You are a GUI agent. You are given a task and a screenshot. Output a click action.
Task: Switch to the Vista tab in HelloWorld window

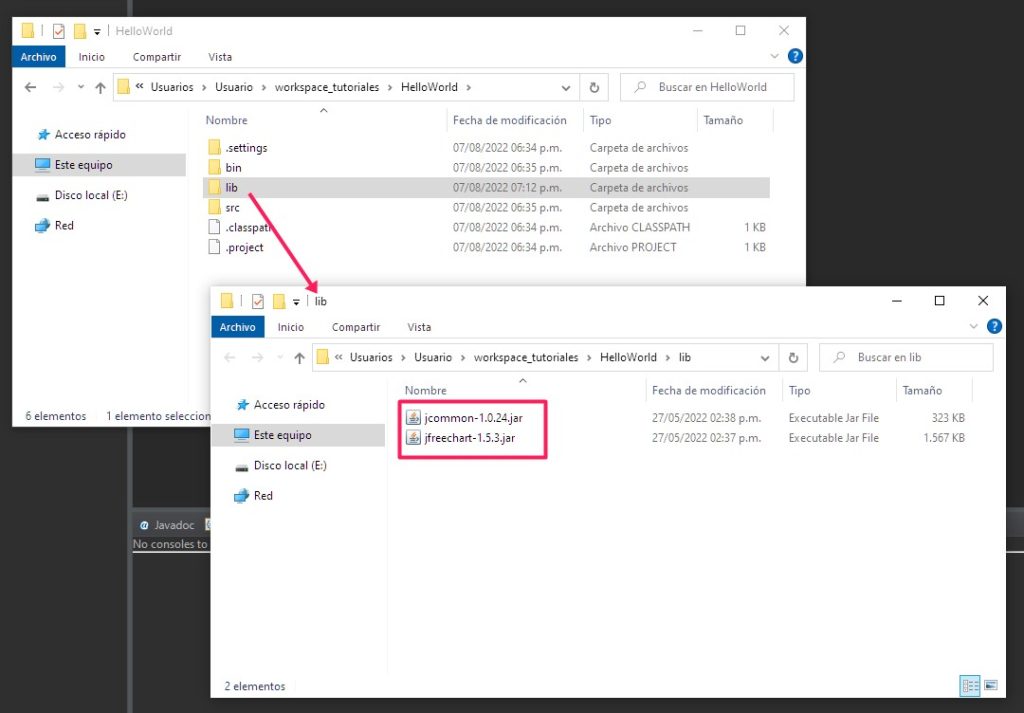pyautogui.click(x=220, y=57)
